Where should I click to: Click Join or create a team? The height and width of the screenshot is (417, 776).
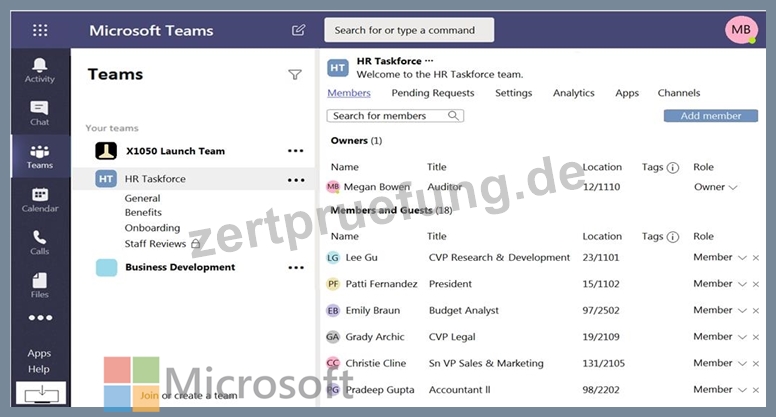coord(189,395)
